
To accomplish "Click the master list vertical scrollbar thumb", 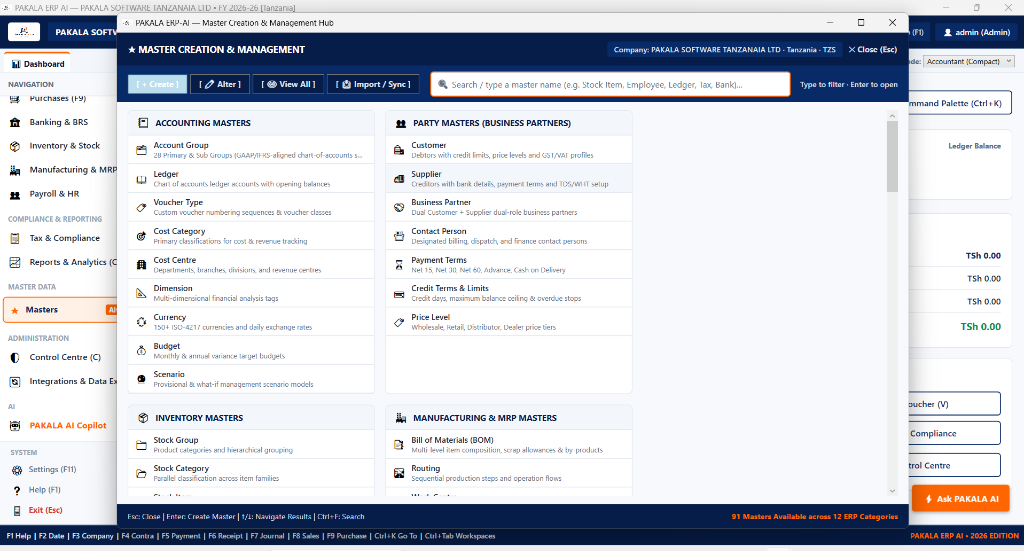I will tap(892, 156).
